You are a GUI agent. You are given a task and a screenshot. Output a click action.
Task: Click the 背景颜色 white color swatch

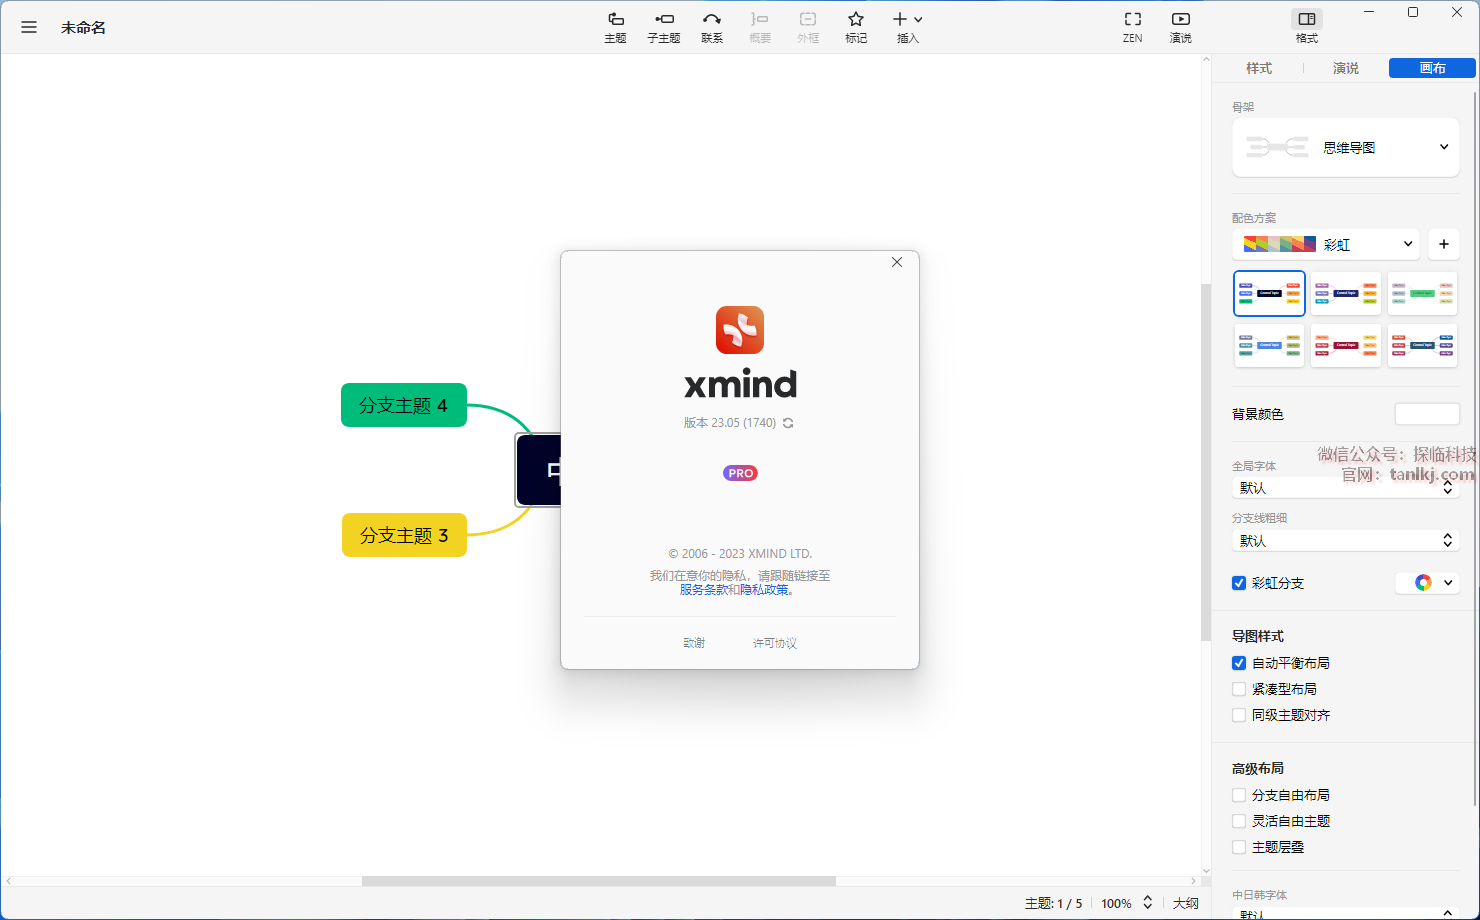pos(1427,414)
